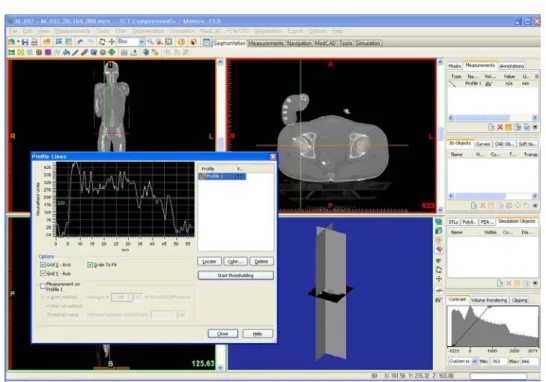The height and width of the screenshot is (382, 546).
Task: Select the pan crosshair tool icon
Action: tap(112, 42)
